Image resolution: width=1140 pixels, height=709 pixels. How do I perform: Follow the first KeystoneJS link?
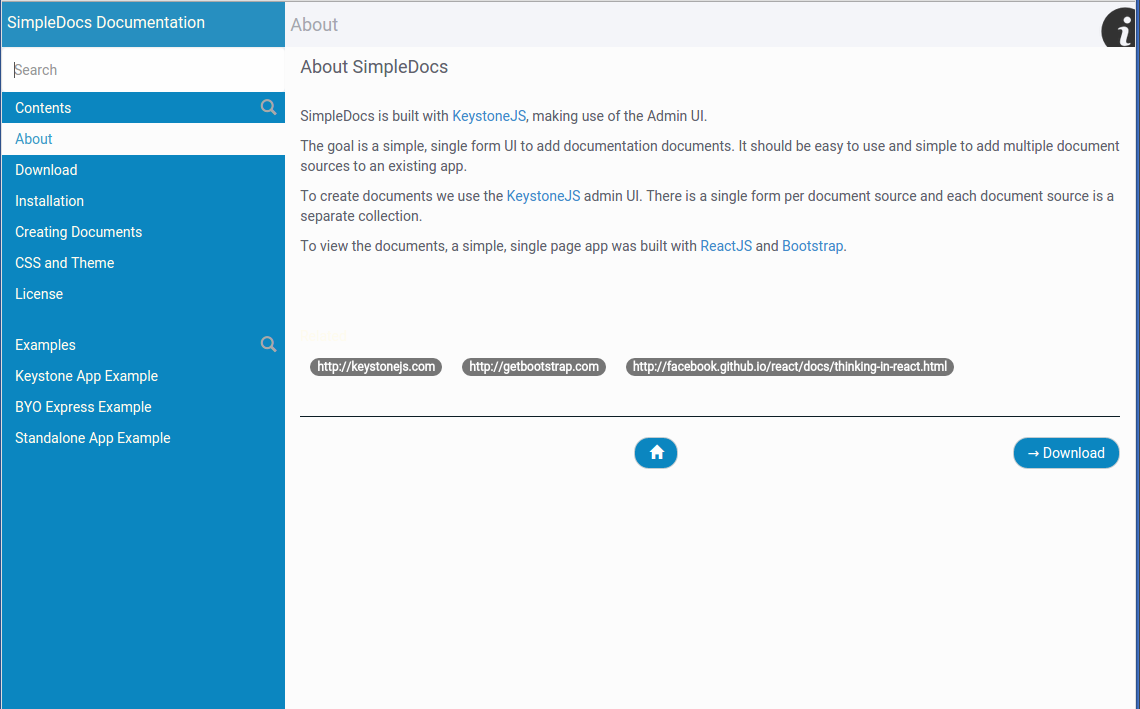coord(489,116)
